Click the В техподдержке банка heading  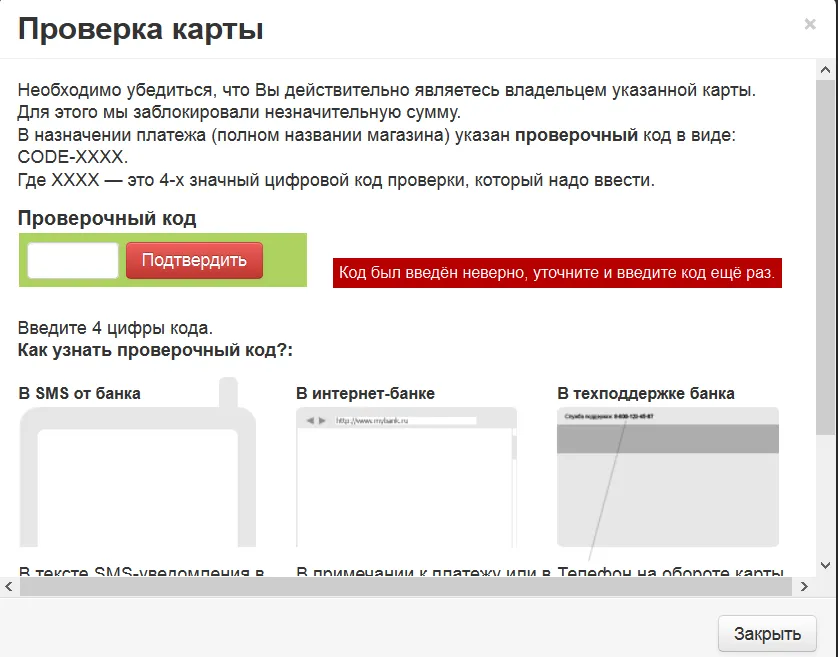646,393
